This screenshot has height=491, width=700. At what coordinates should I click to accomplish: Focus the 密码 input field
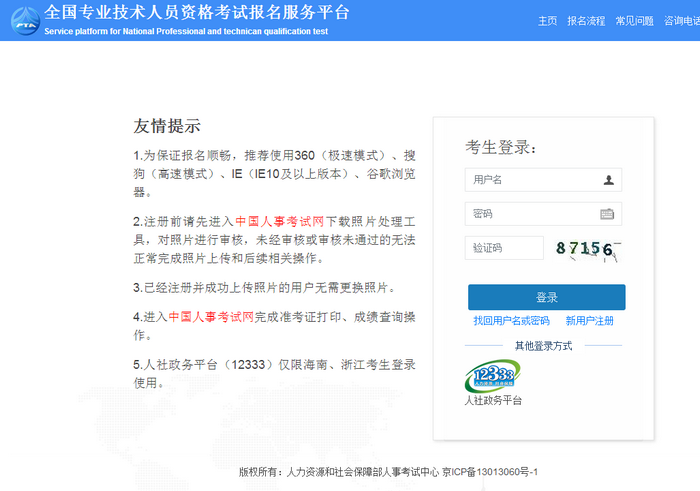click(x=530, y=214)
